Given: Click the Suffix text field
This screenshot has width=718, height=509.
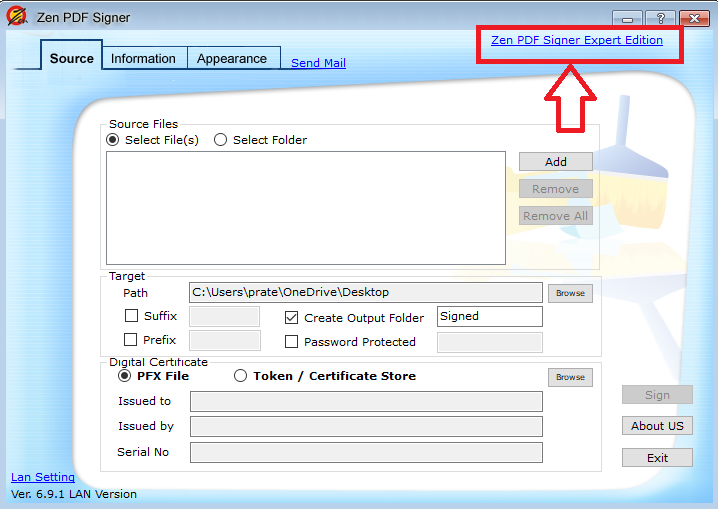Looking at the screenshot, I should pyautogui.click(x=224, y=316).
